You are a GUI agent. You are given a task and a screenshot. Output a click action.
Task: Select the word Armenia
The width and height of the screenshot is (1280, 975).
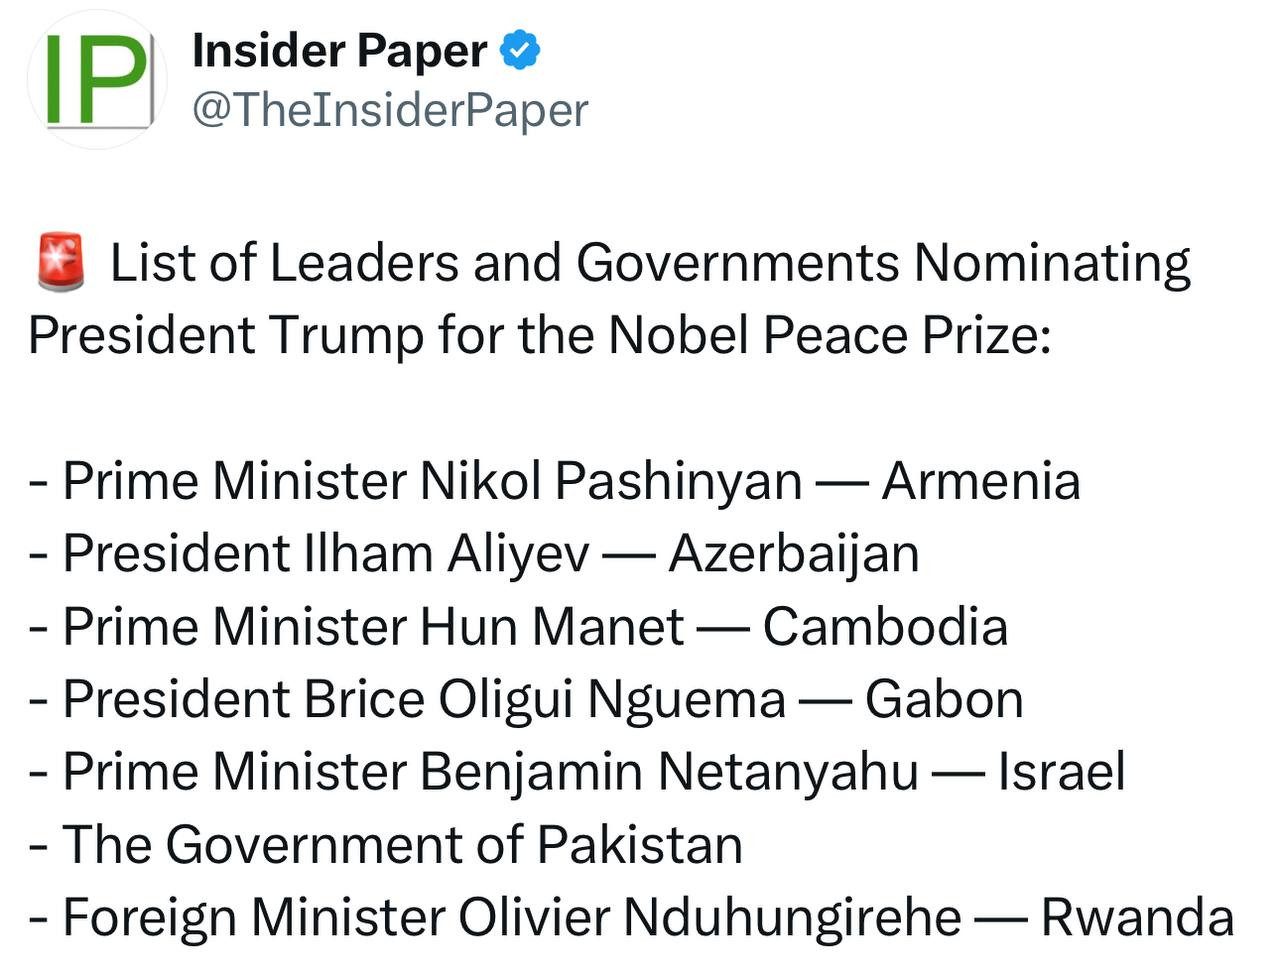point(980,481)
